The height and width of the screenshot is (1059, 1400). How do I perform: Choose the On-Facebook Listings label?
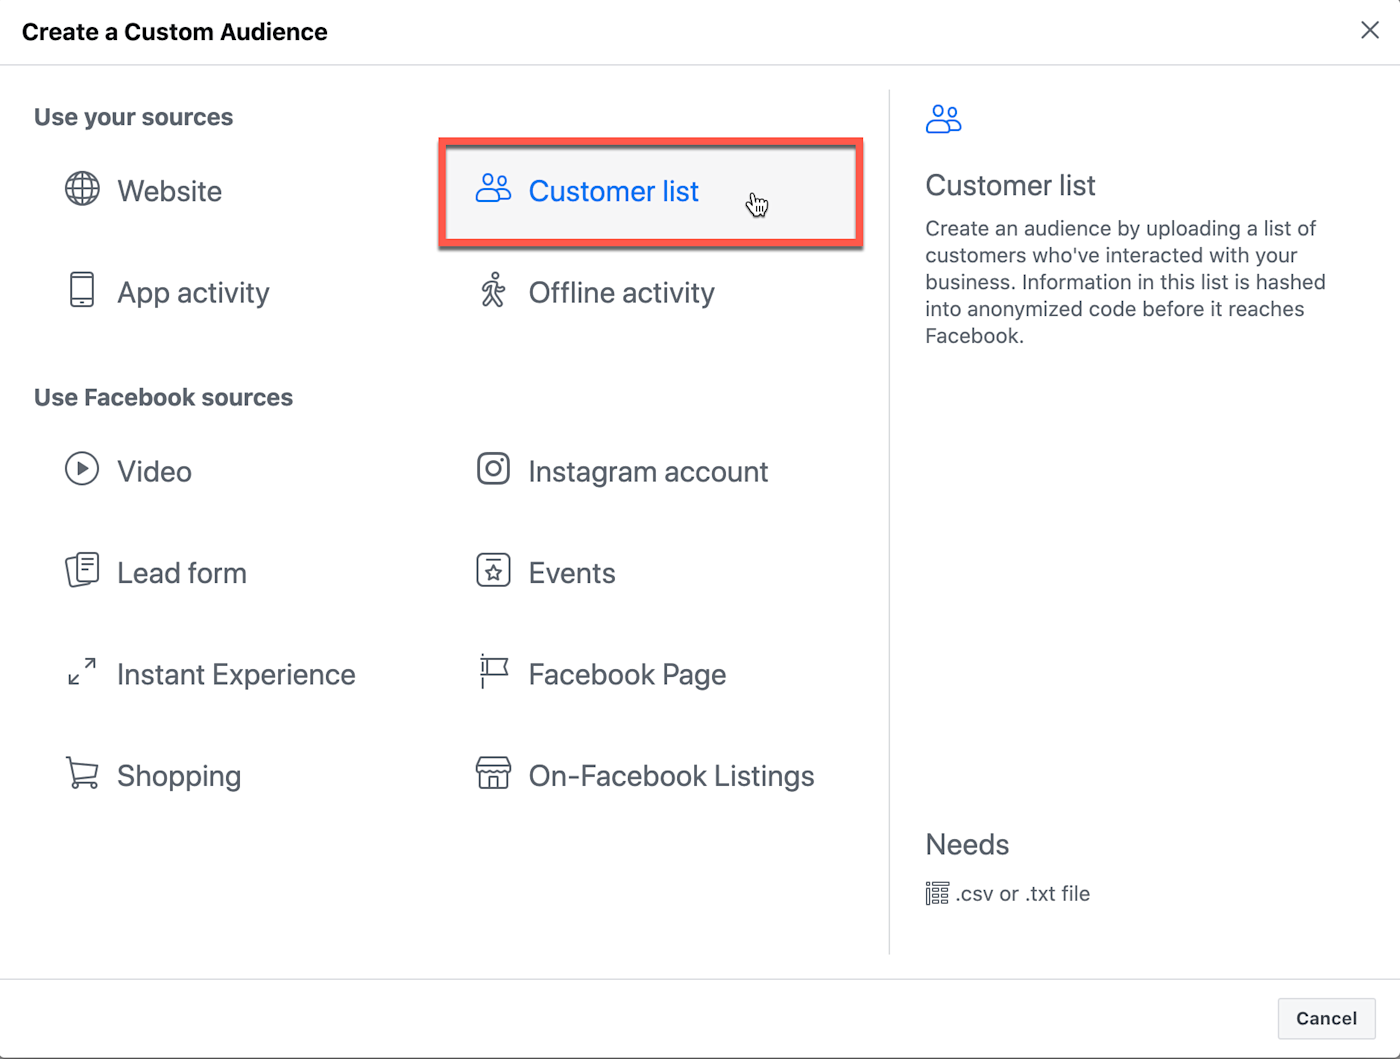(671, 776)
